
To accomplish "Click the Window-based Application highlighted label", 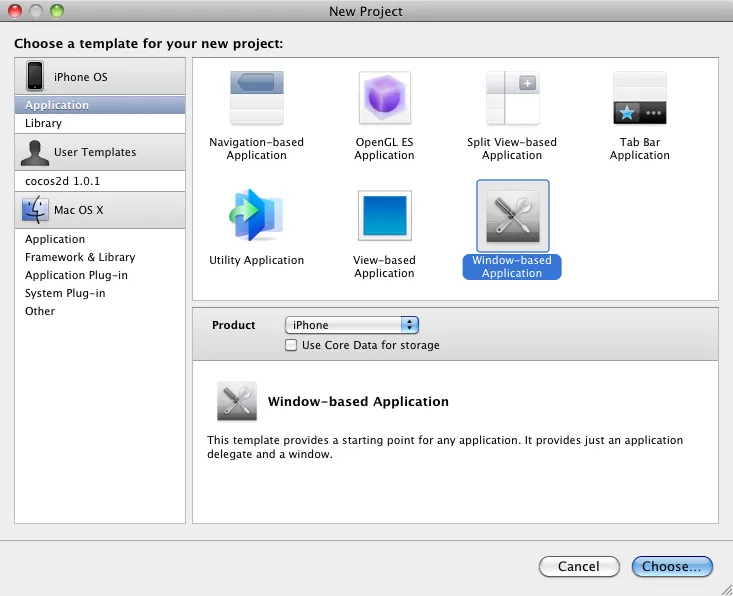I will 512,267.
